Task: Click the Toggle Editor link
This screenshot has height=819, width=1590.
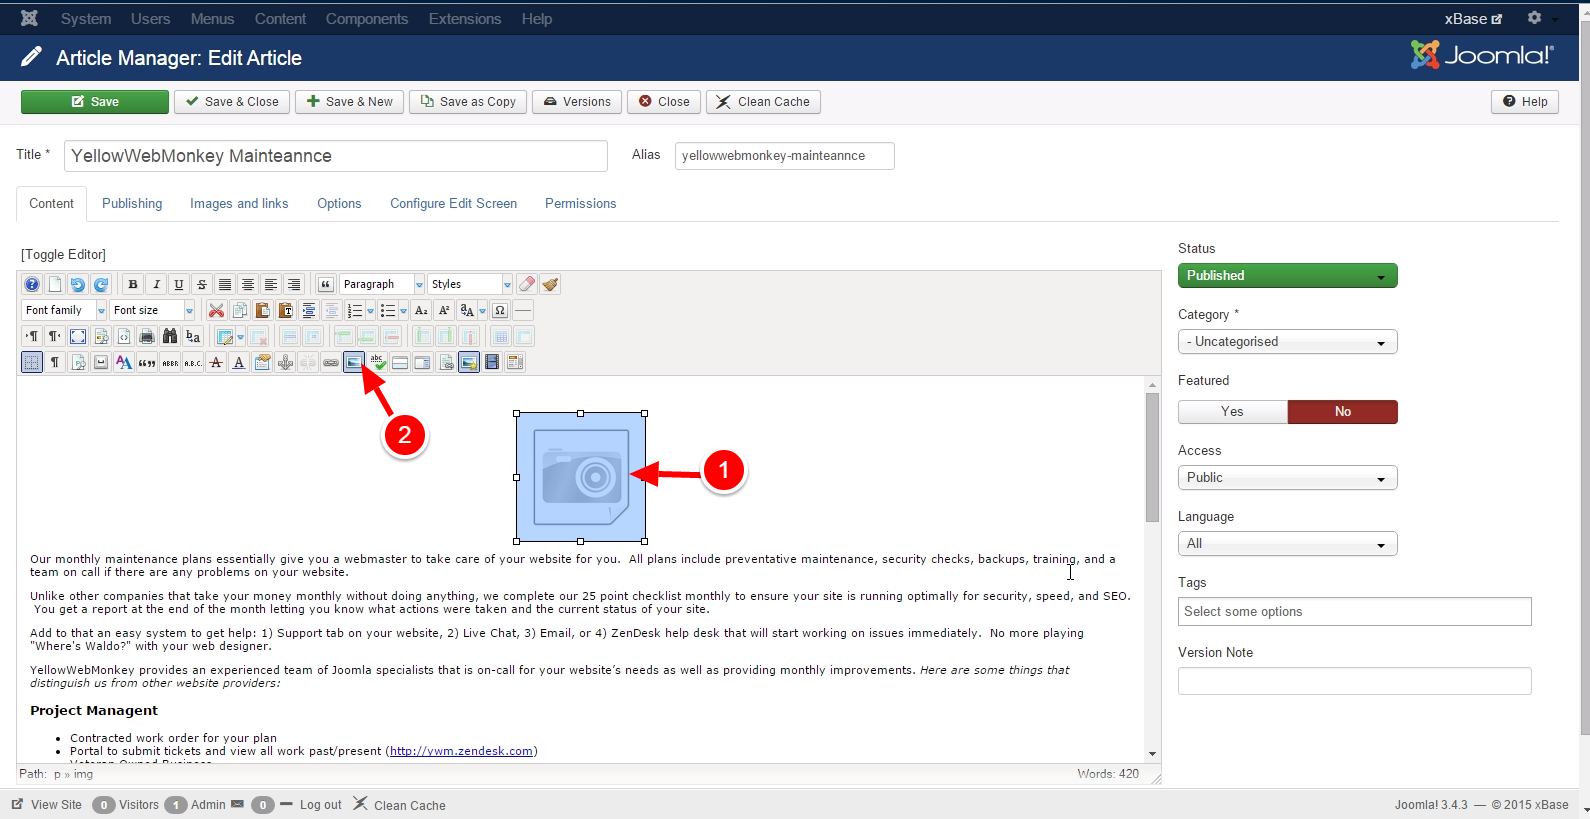Action: [63, 255]
